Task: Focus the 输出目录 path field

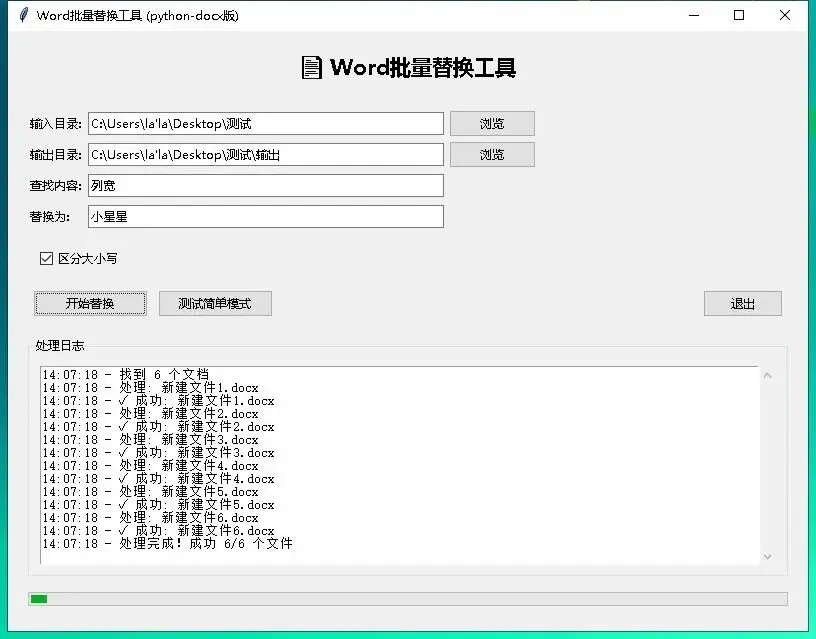Action: click(x=266, y=155)
